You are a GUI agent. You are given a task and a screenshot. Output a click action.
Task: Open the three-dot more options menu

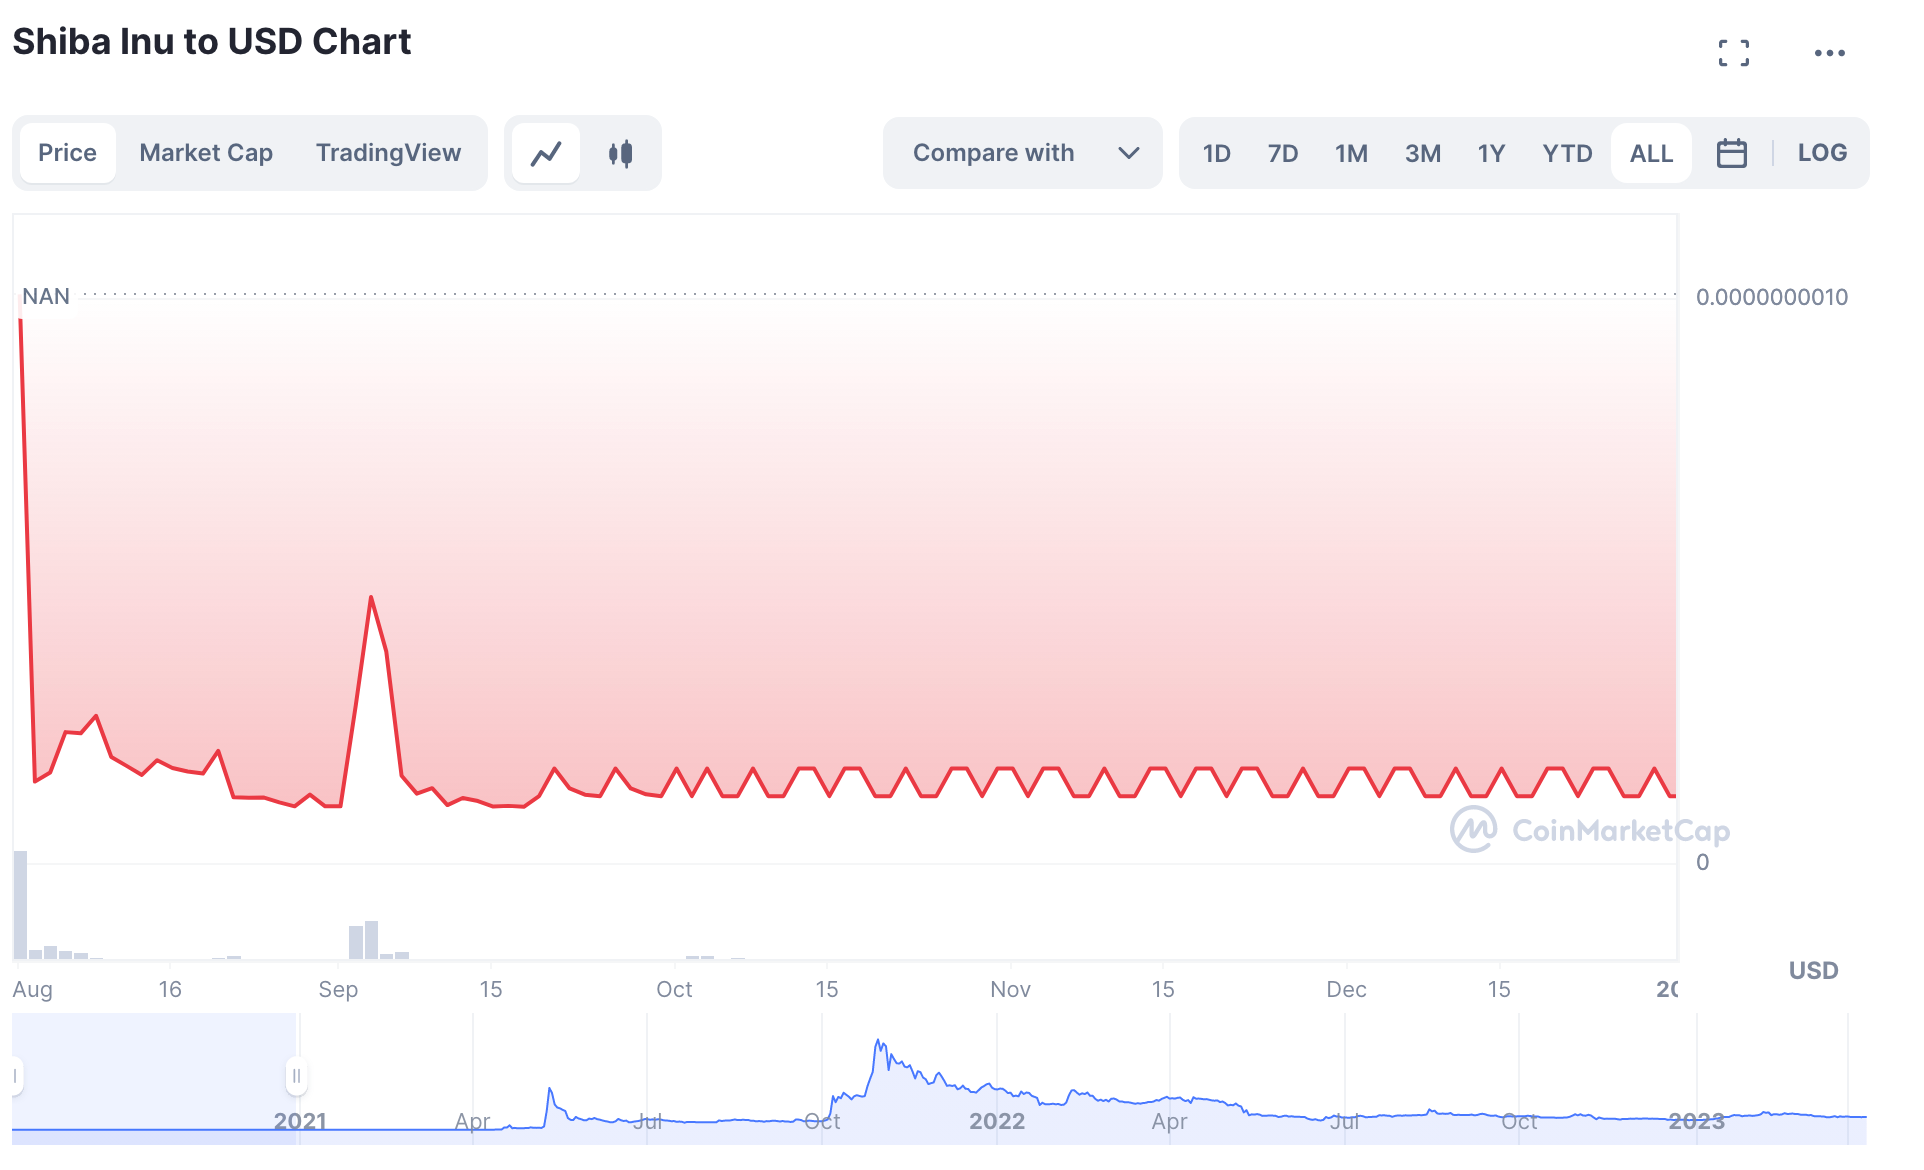1829,53
